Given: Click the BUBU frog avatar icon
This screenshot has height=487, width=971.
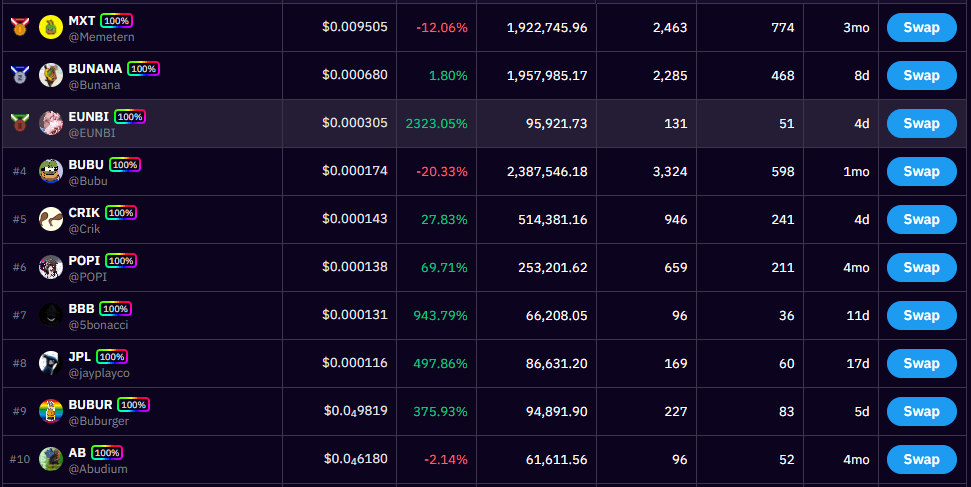Looking at the screenshot, I should (x=51, y=172).
